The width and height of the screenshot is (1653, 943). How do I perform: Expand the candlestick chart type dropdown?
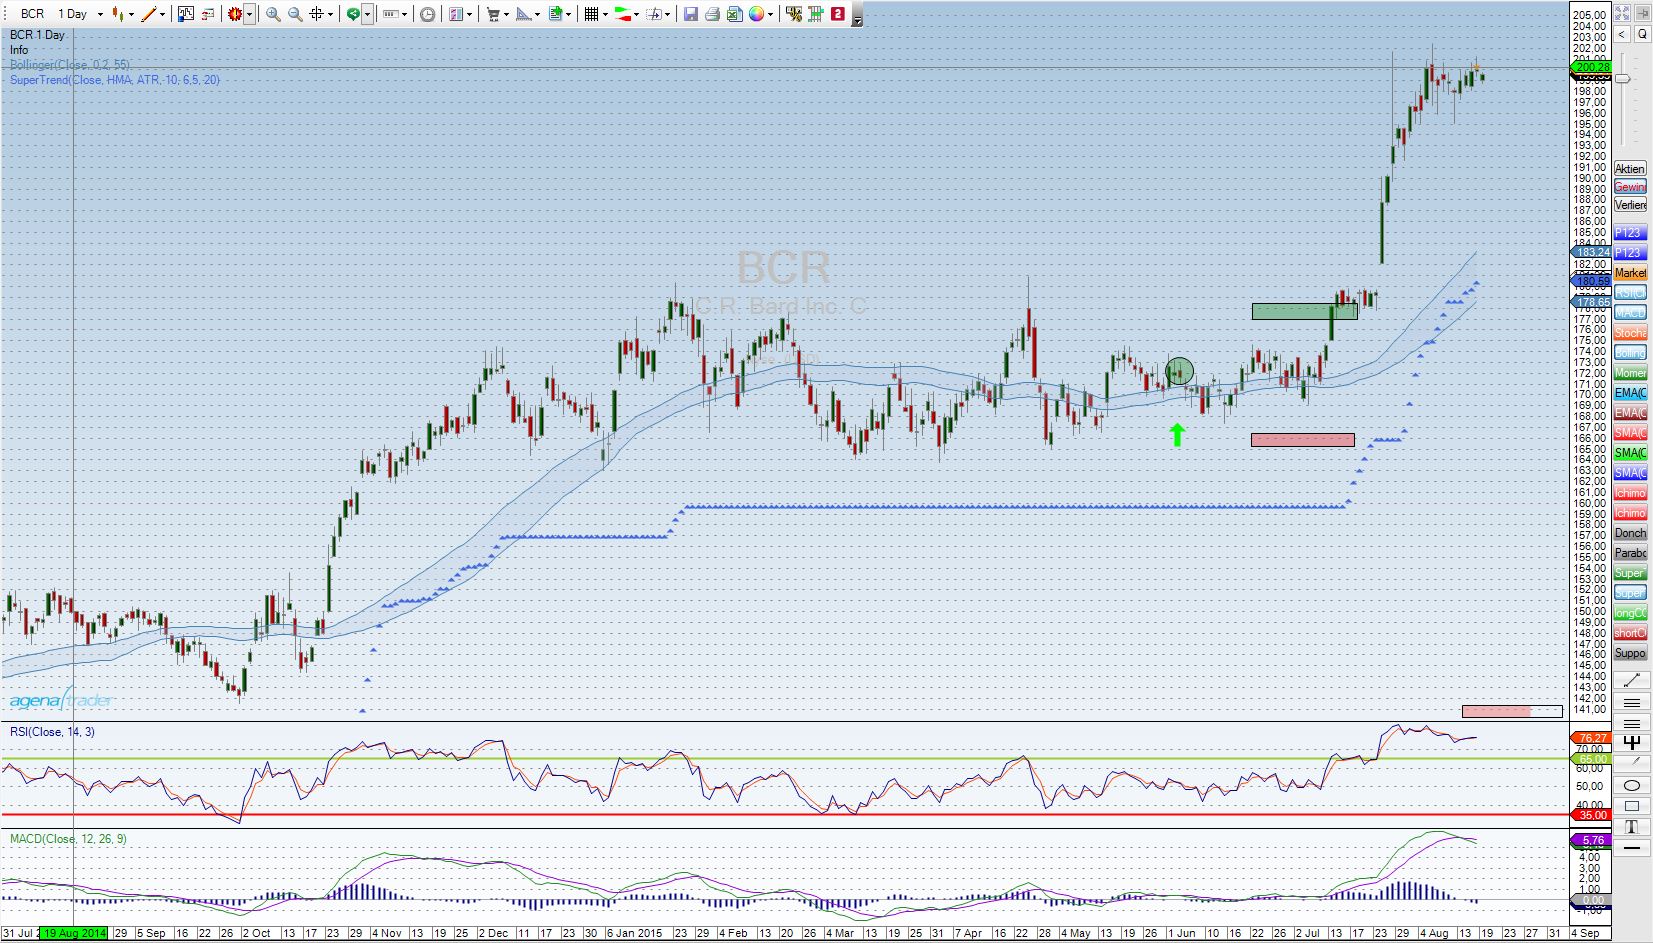click(x=131, y=14)
